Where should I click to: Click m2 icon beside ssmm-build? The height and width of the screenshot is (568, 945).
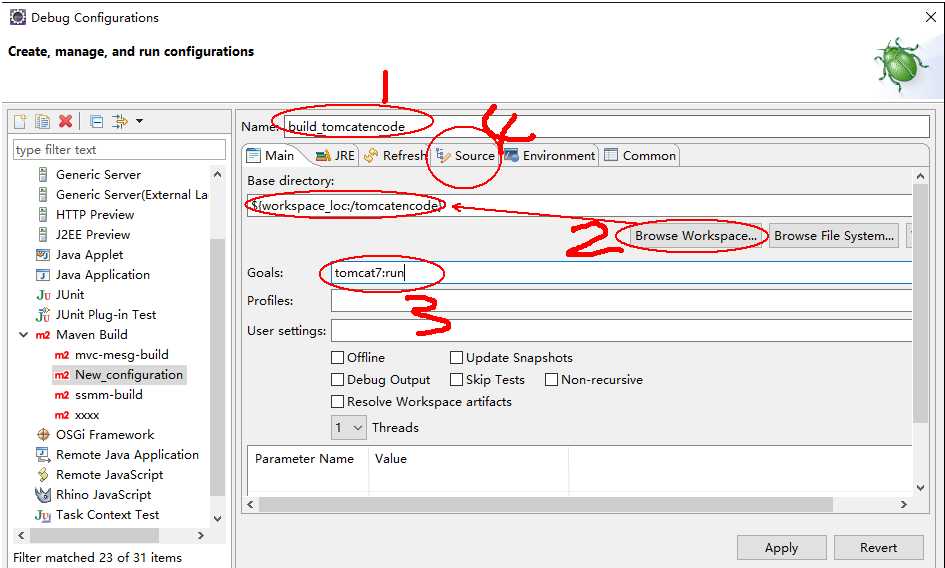(x=62, y=395)
